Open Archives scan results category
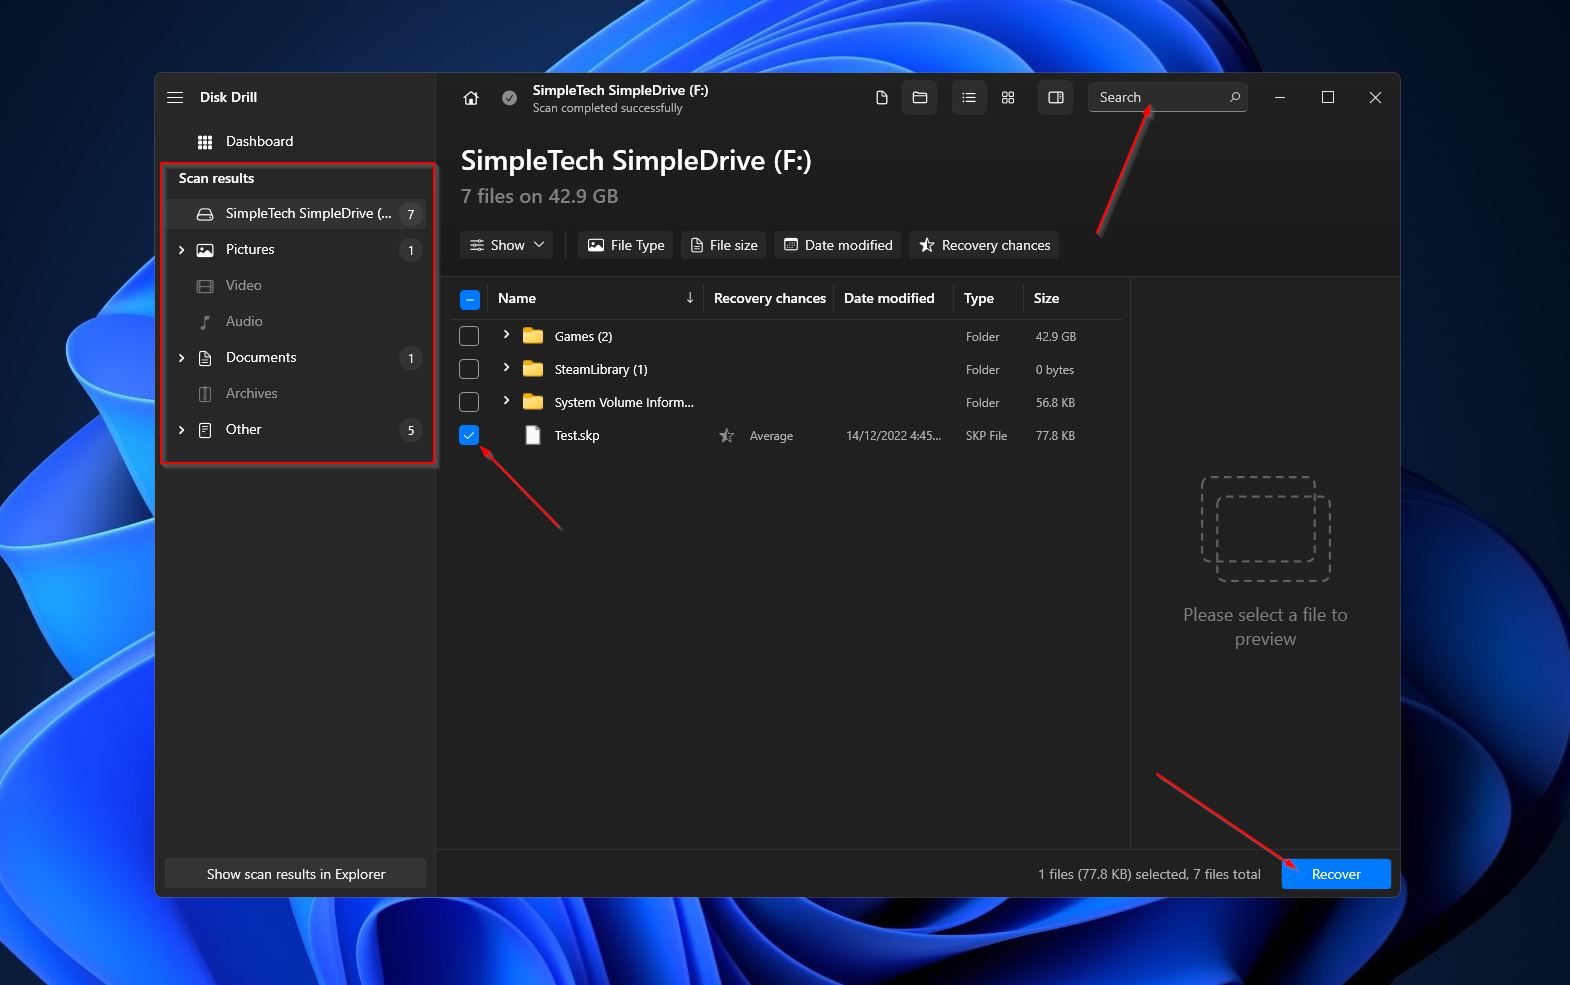Viewport: 1570px width, 985px height. [x=295, y=394]
